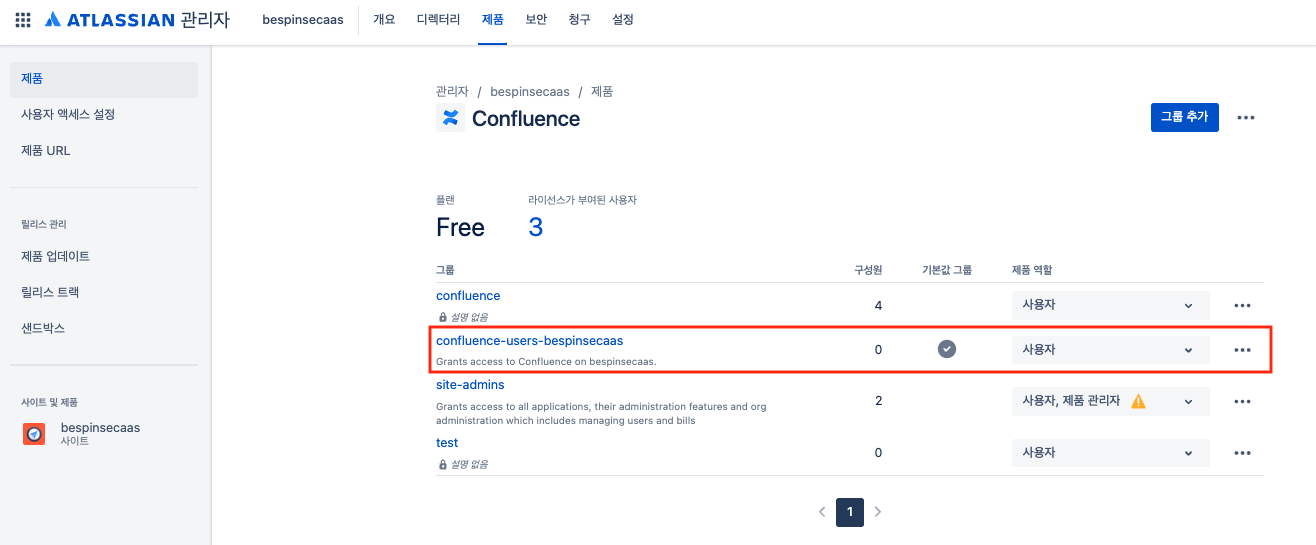1316x545 pixels.
Task: Open more options for site-admins row
Action: (1242, 401)
